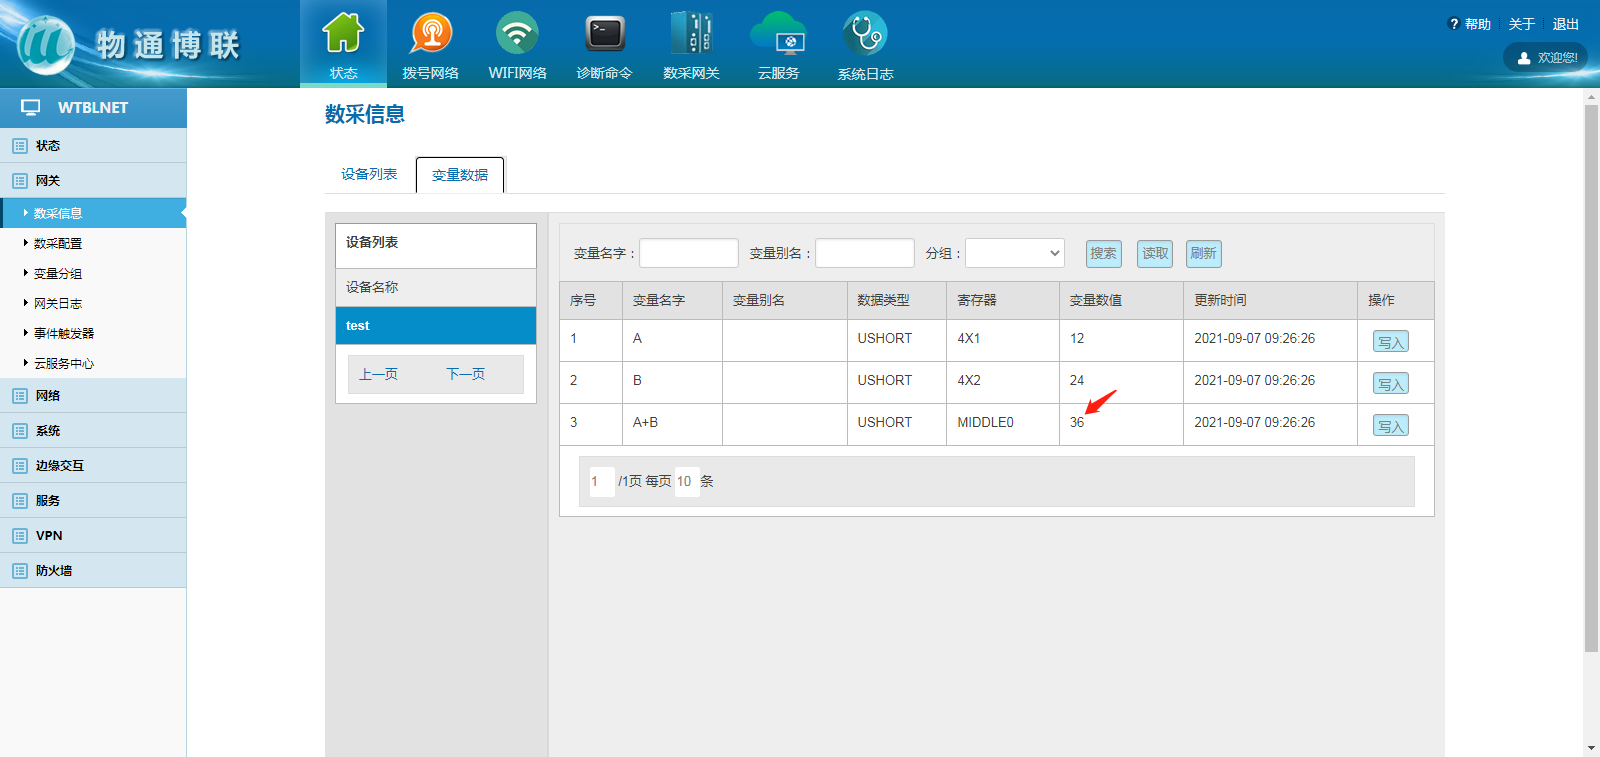
Task: Expand the 网络 sidebar section
Action: click(93, 396)
